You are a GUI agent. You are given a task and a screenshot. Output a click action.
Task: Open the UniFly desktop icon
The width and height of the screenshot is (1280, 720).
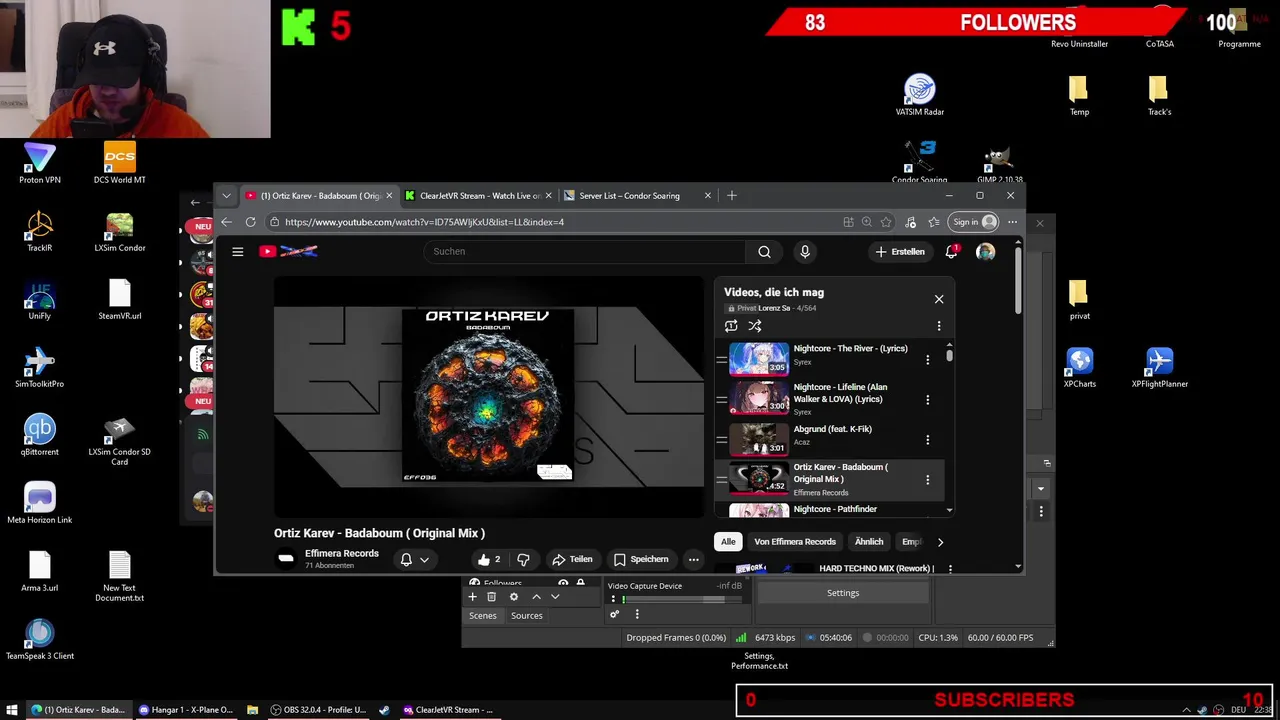point(40,299)
